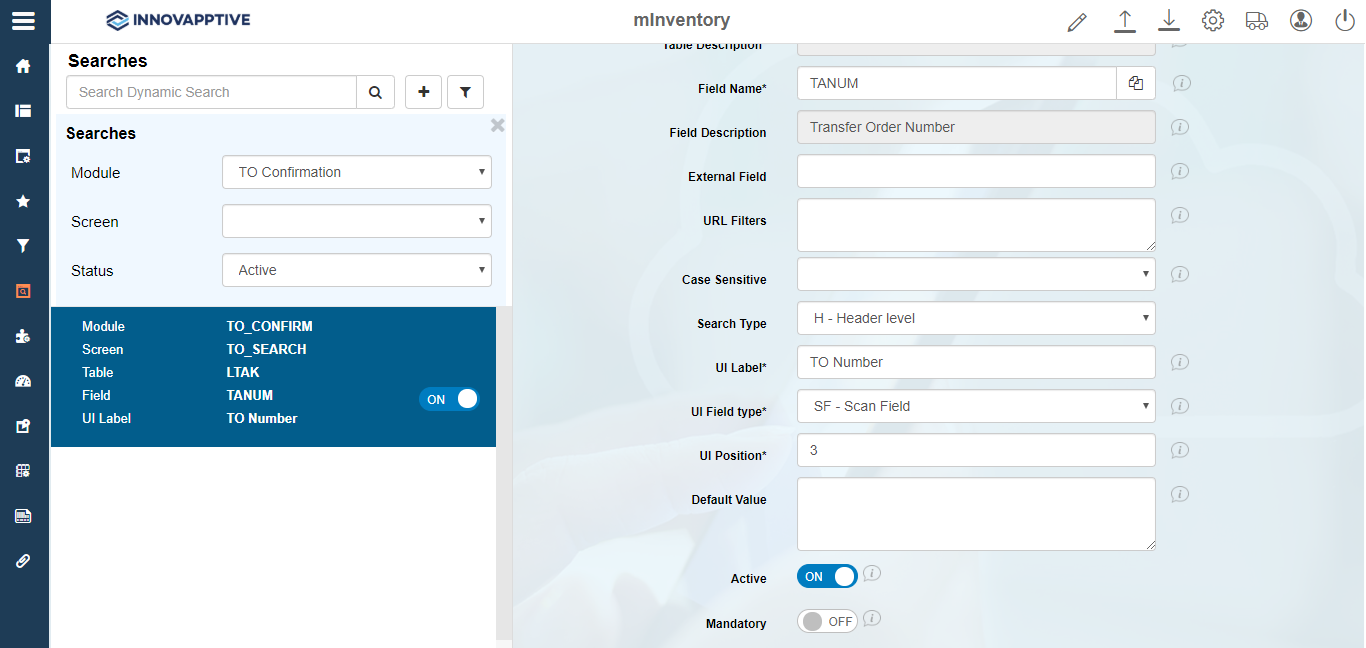This screenshot has width=1366, height=648.
Task: Open settings gear icon in header
Action: 1213,21
